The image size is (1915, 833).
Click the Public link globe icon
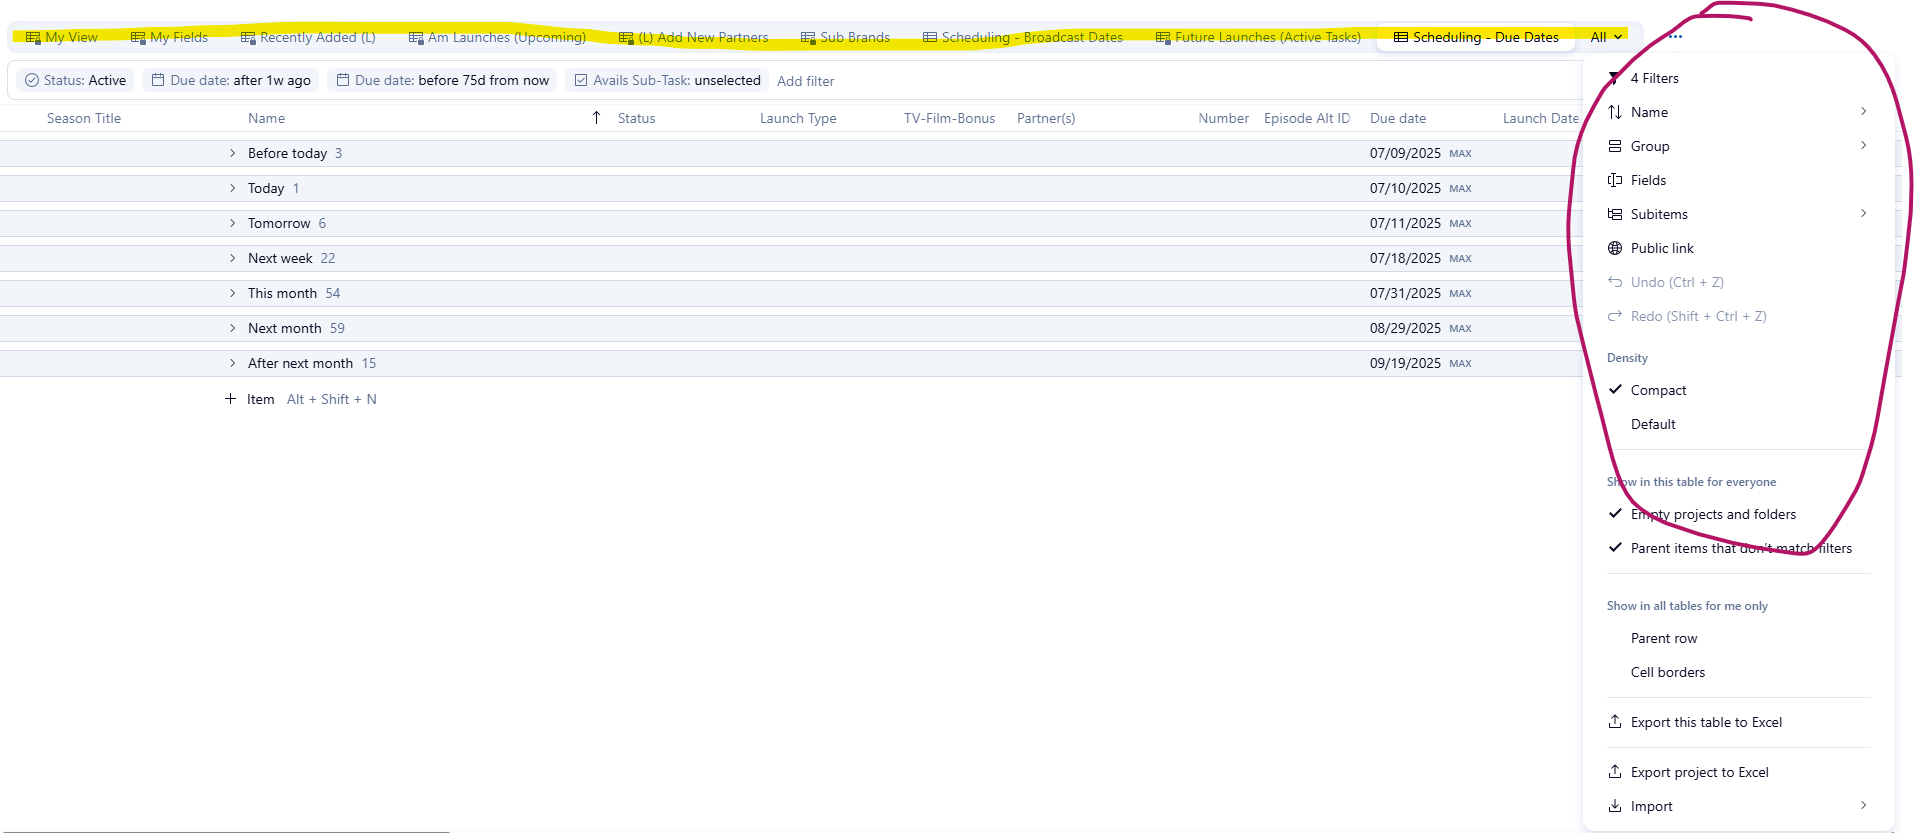point(1615,248)
